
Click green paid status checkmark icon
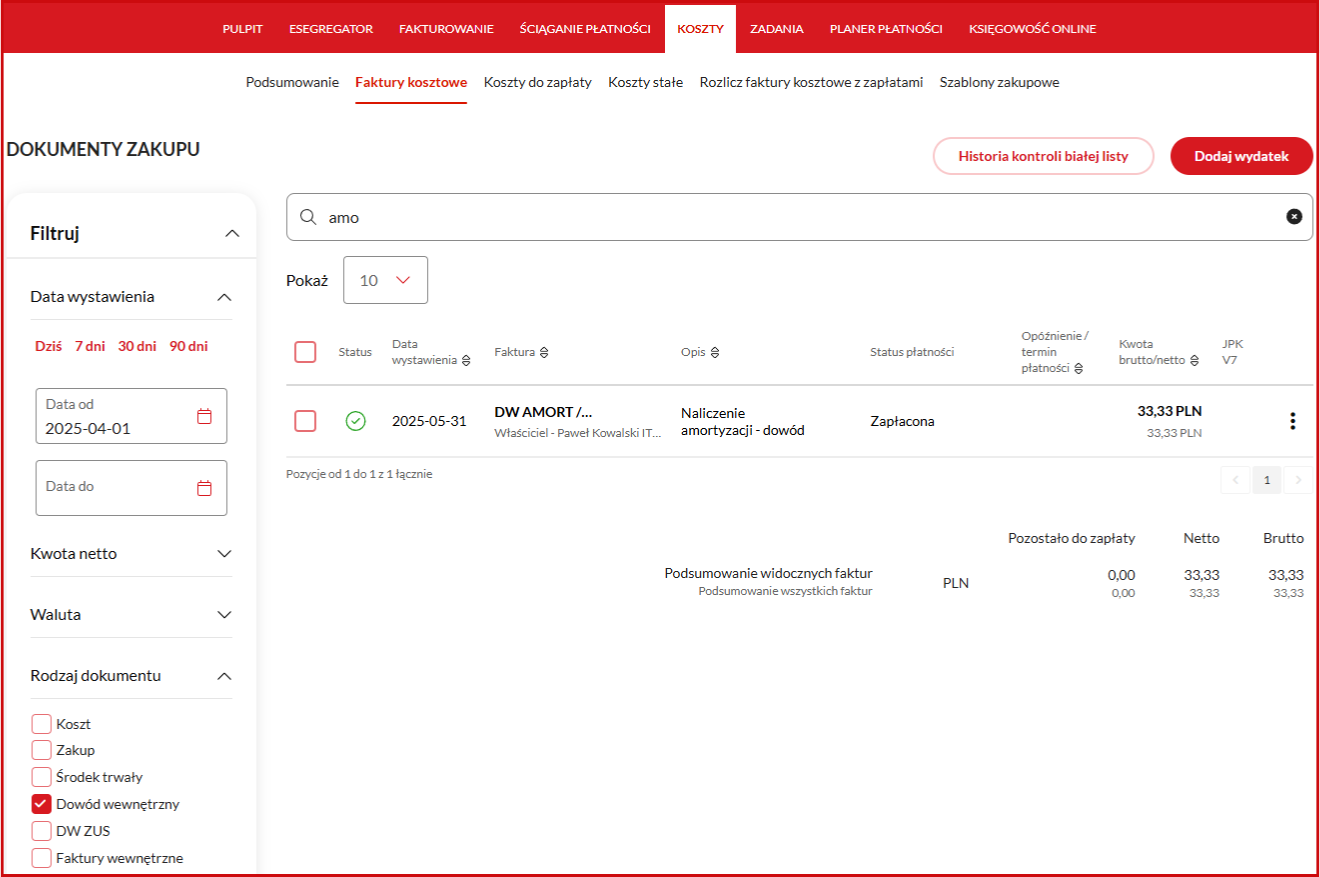(x=355, y=421)
